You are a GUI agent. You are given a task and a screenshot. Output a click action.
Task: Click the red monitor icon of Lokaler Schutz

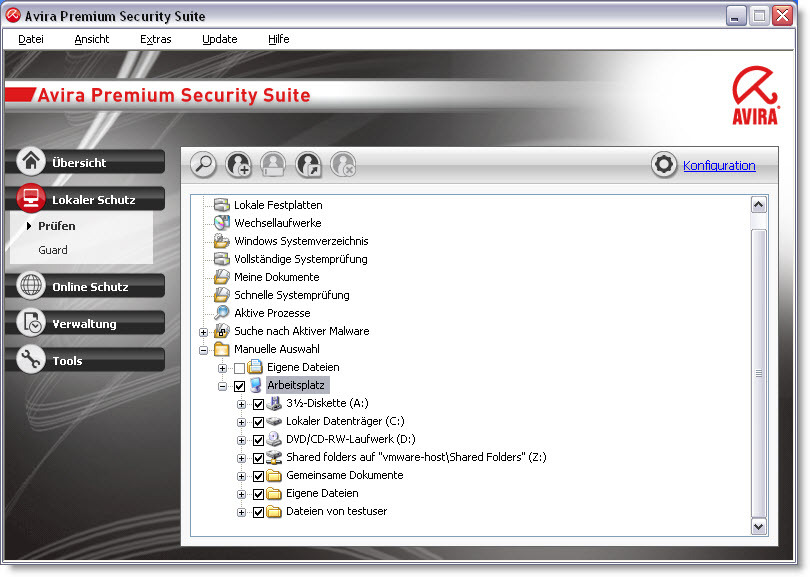pos(31,198)
